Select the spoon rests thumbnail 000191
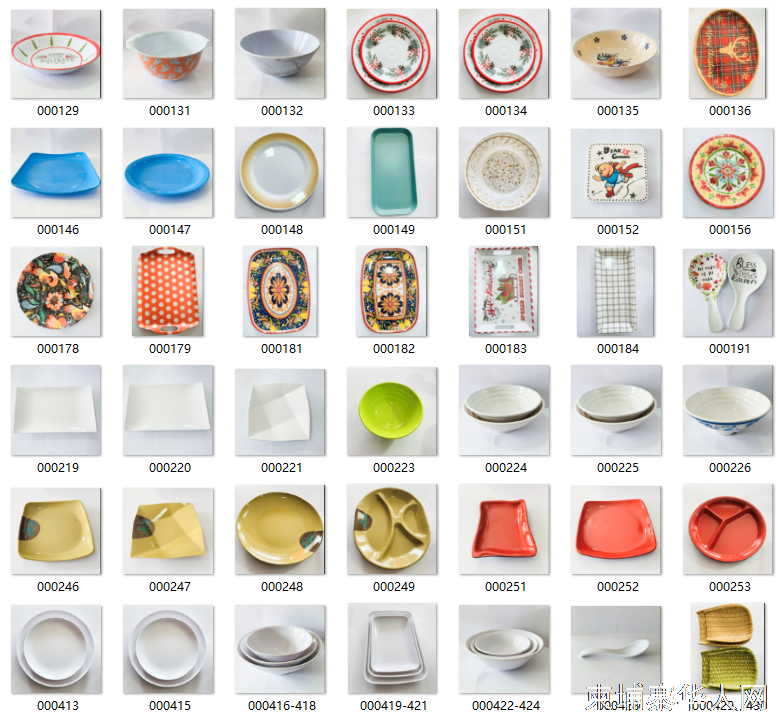Viewport: 779px width, 722px height. pyautogui.click(x=728, y=291)
